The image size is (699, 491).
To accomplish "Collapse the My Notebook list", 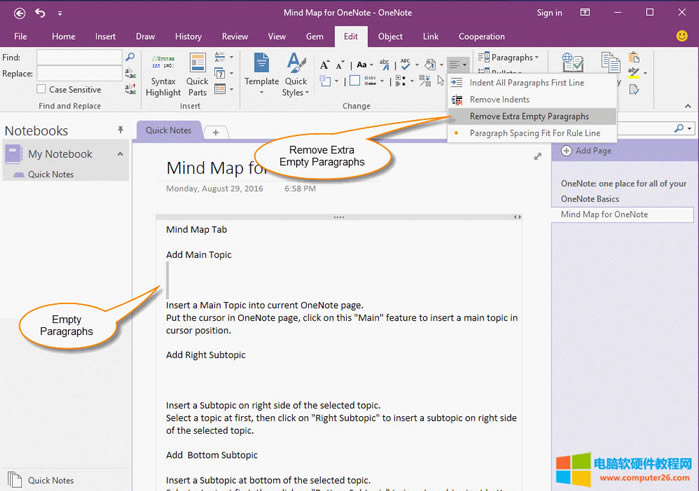I will [120, 154].
